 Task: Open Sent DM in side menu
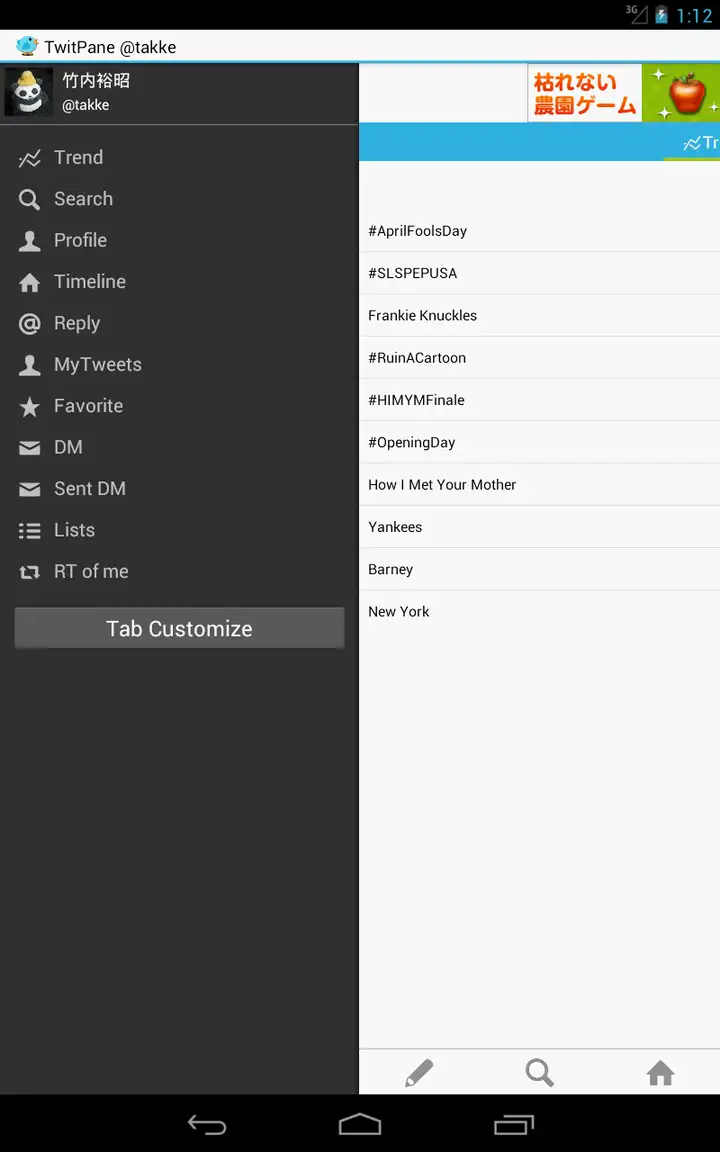(x=179, y=489)
